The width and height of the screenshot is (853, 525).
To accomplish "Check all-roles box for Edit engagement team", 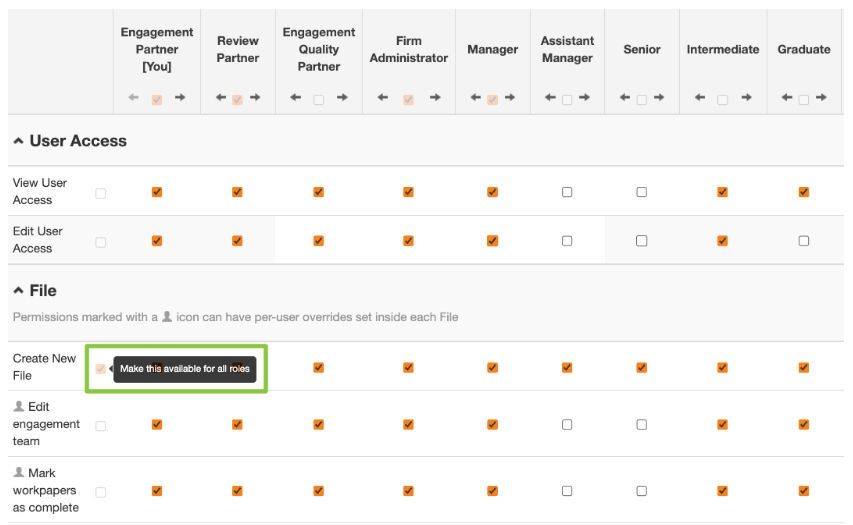I will 100,425.
